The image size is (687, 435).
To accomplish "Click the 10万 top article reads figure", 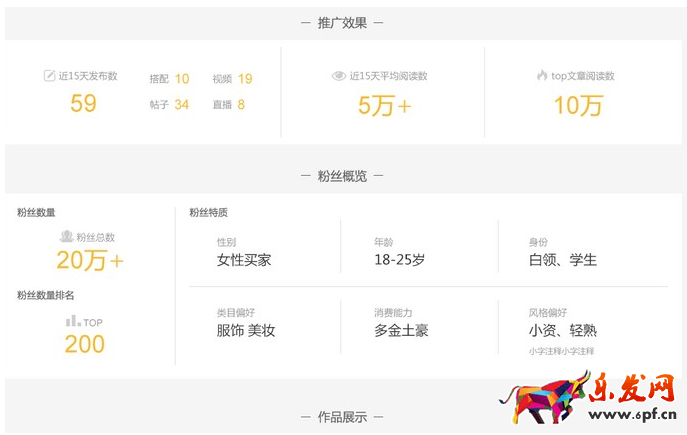I will click(x=578, y=104).
